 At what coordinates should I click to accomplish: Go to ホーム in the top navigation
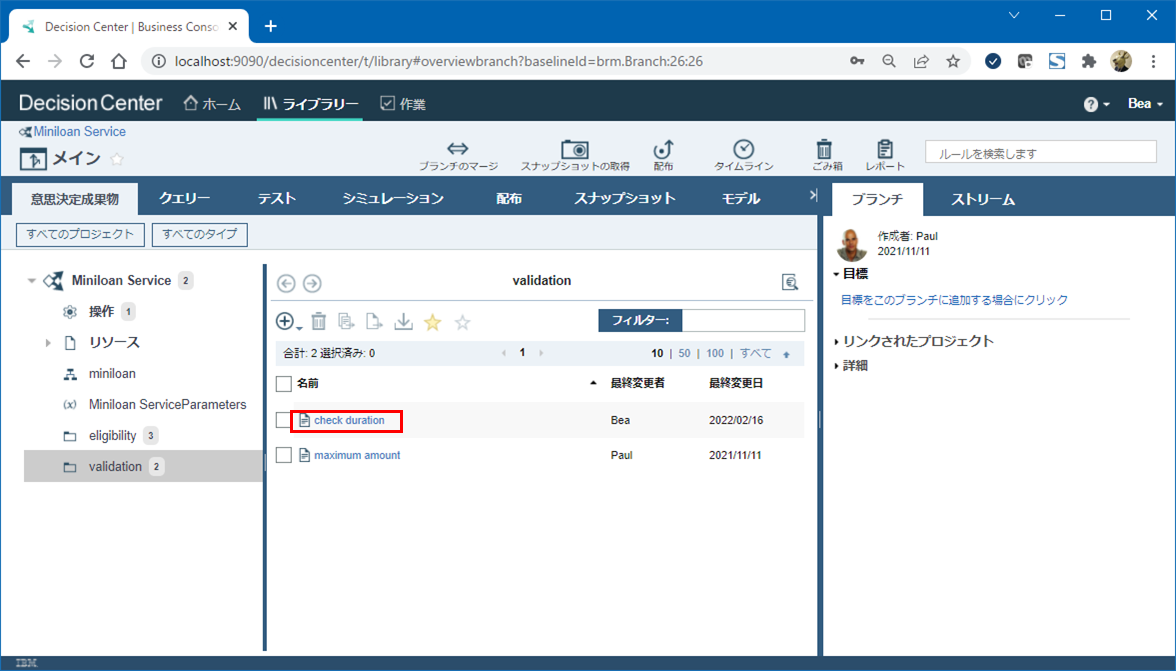tap(212, 104)
